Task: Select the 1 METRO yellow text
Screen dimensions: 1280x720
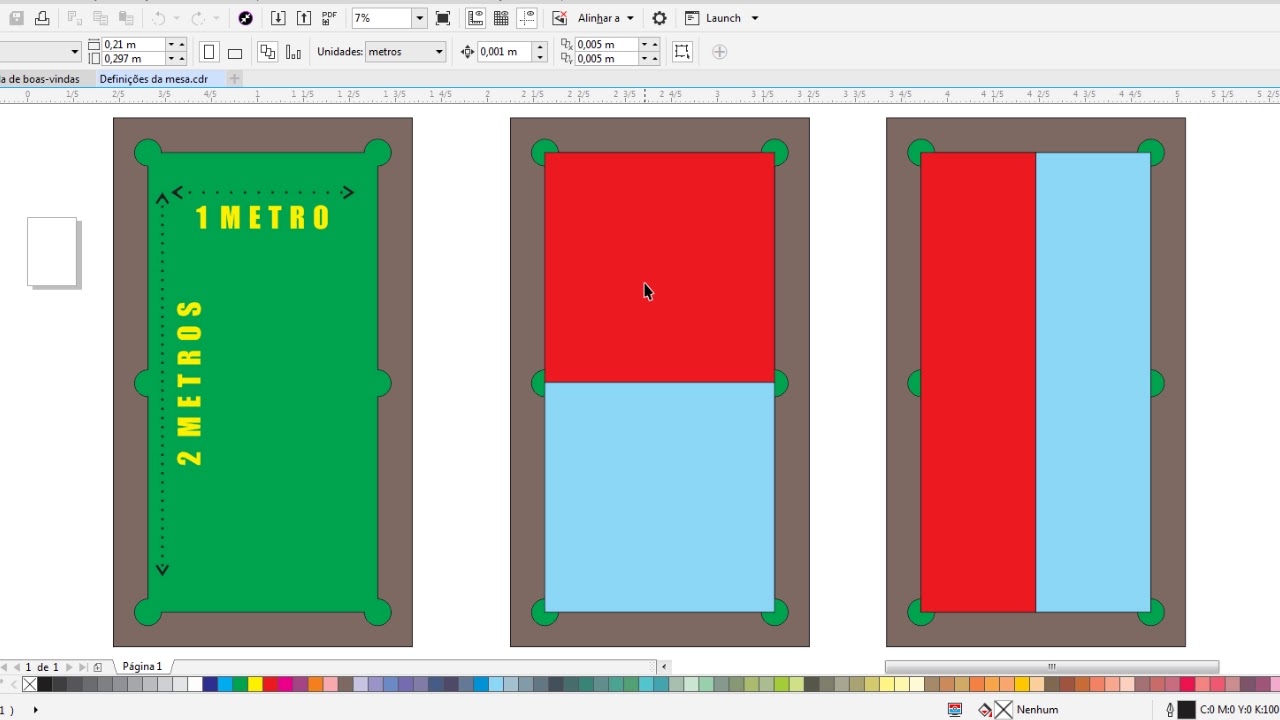Action: (262, 218)
